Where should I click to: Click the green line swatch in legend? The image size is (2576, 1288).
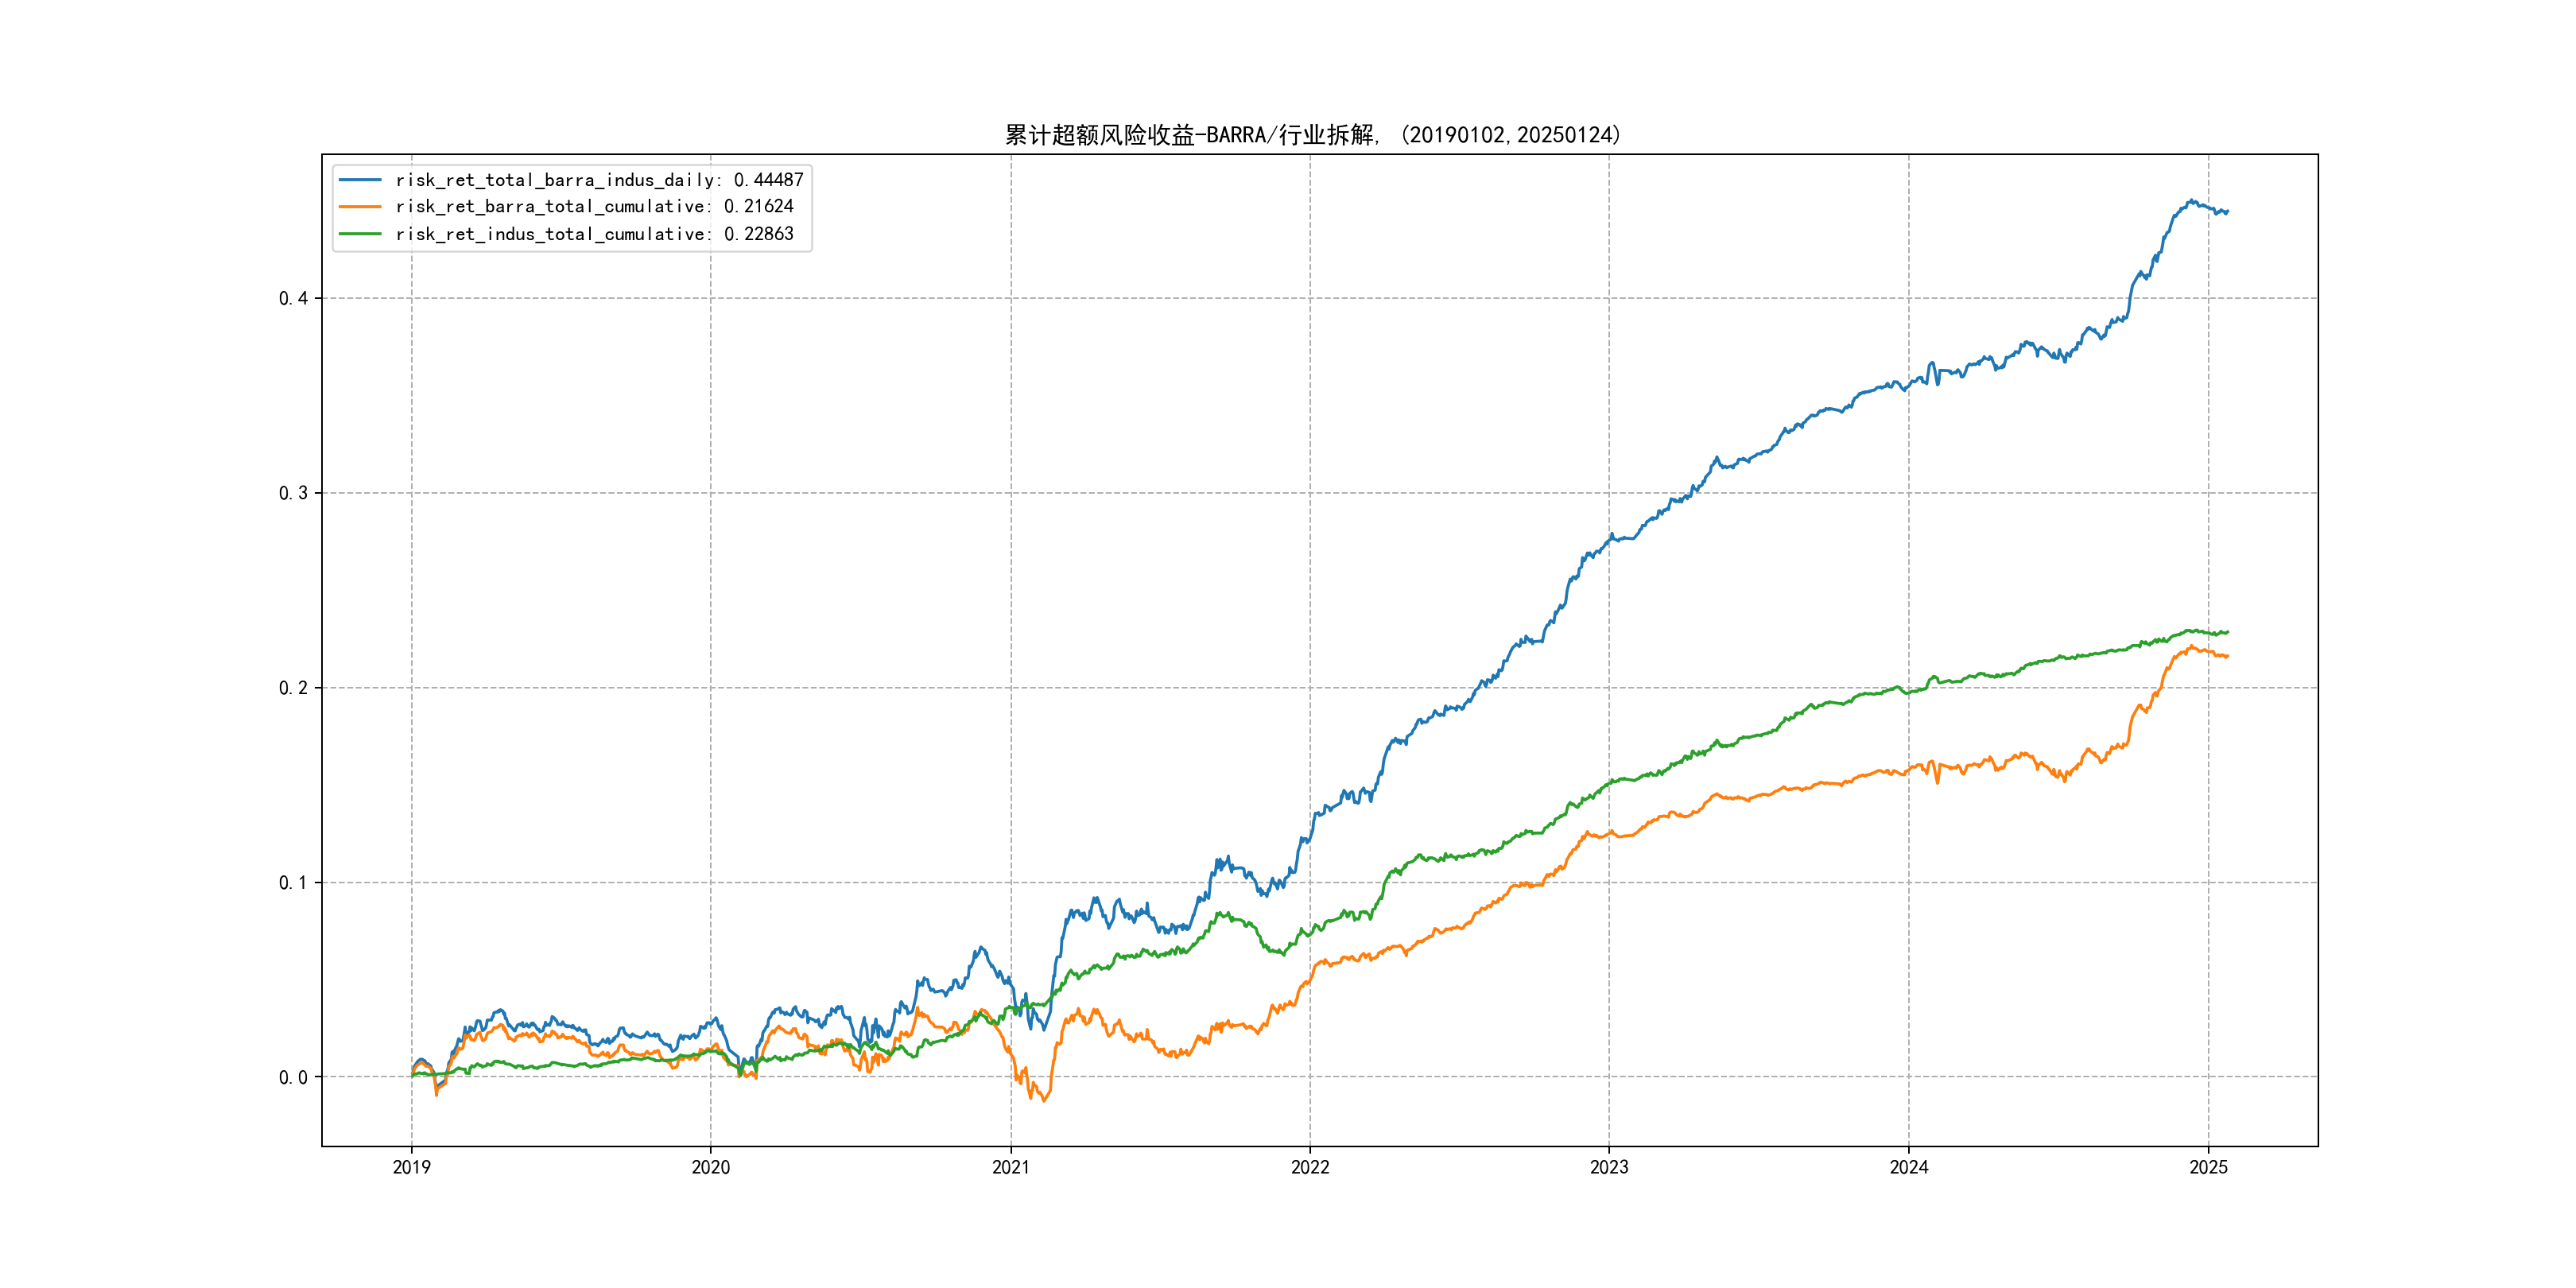tap(360, 234)
